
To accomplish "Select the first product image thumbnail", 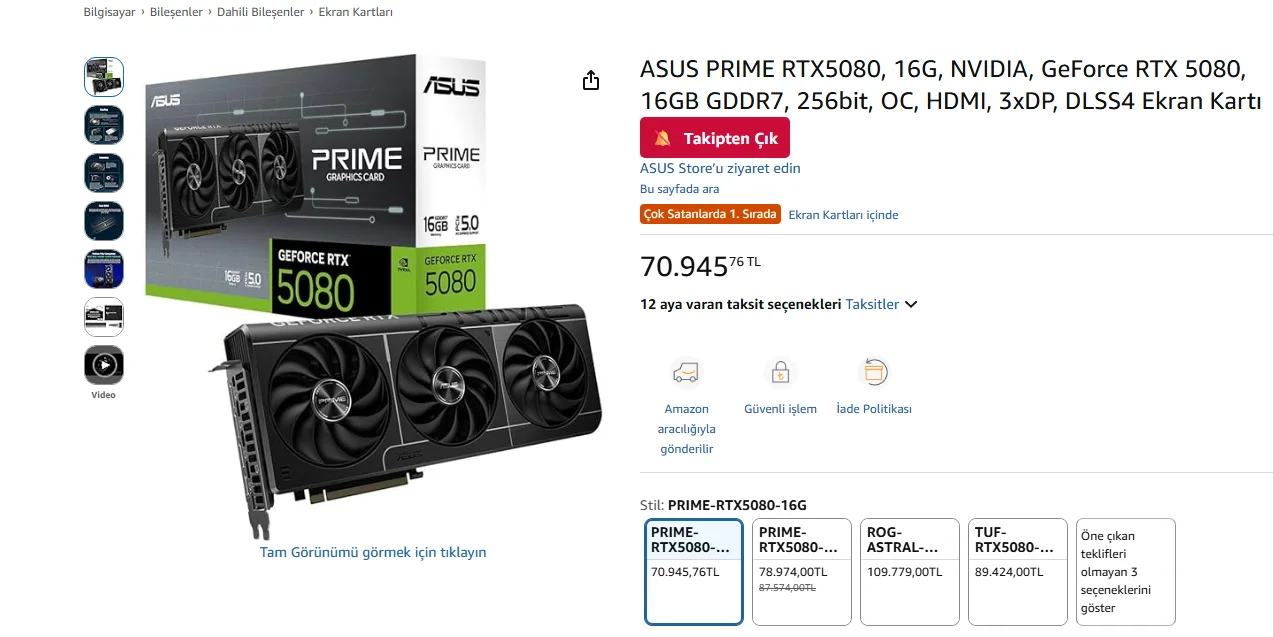I will (104, 77).
